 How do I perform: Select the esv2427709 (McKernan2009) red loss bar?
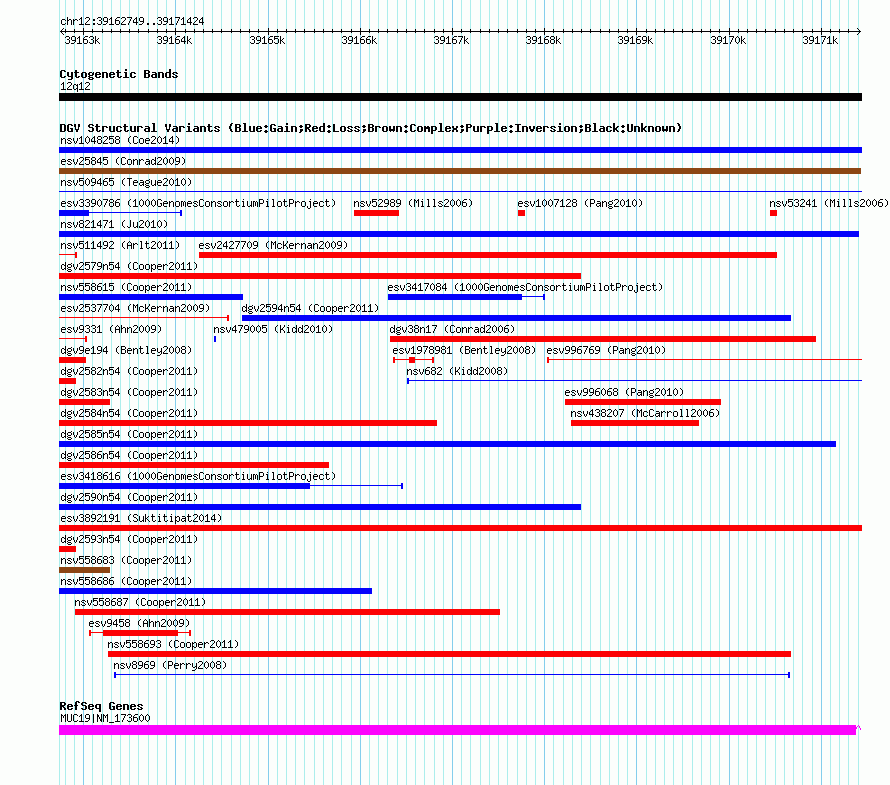(488, 255)
